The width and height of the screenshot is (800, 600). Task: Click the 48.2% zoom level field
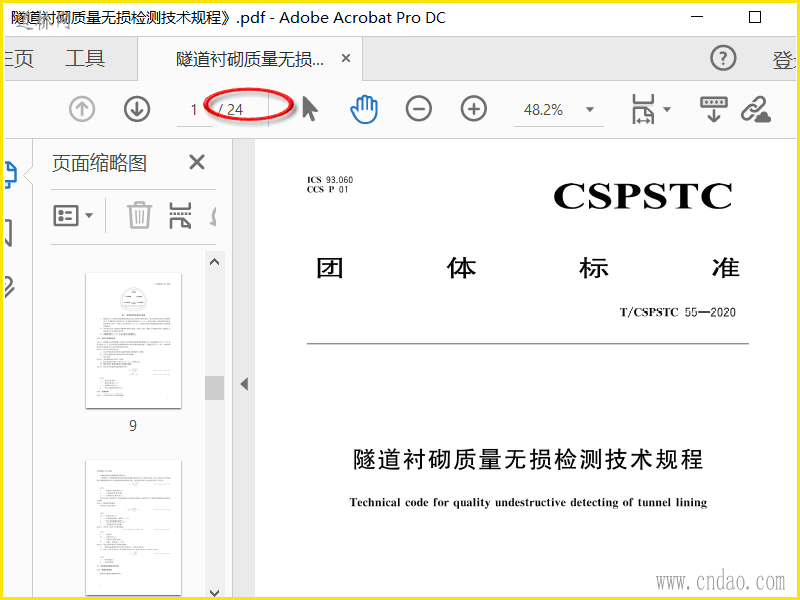pos(543,110)
